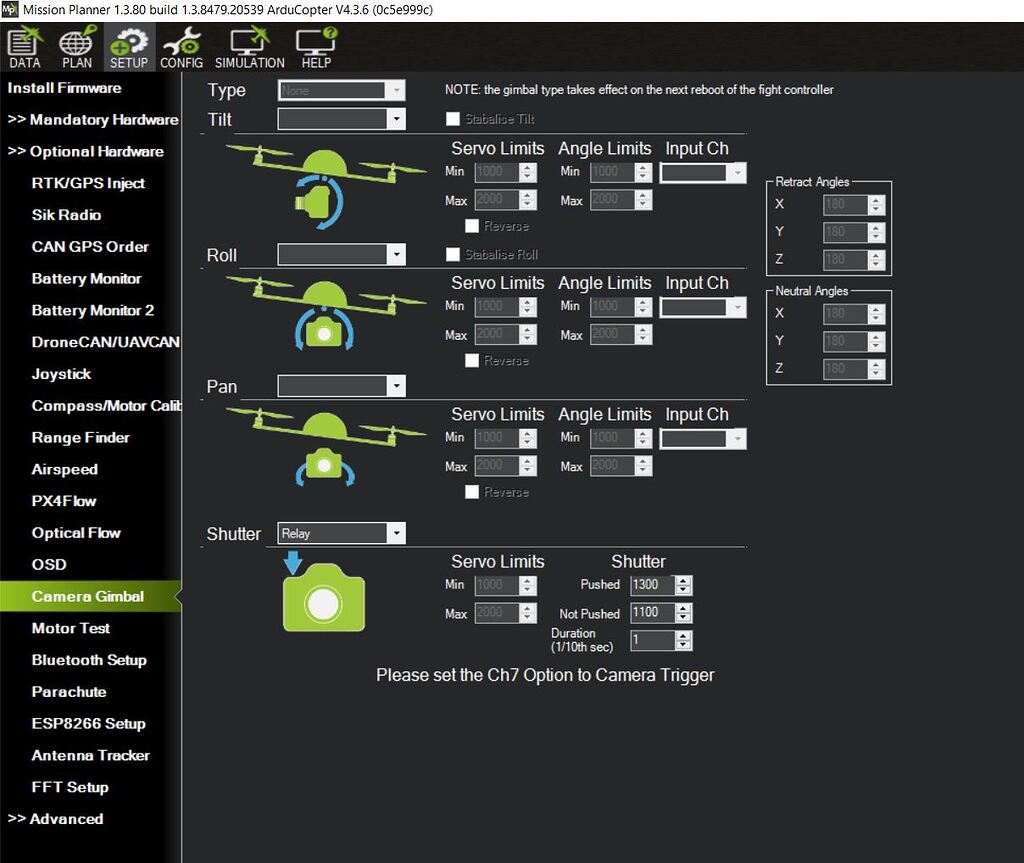Open the Optional Hardware section

(x=90, y=151)
